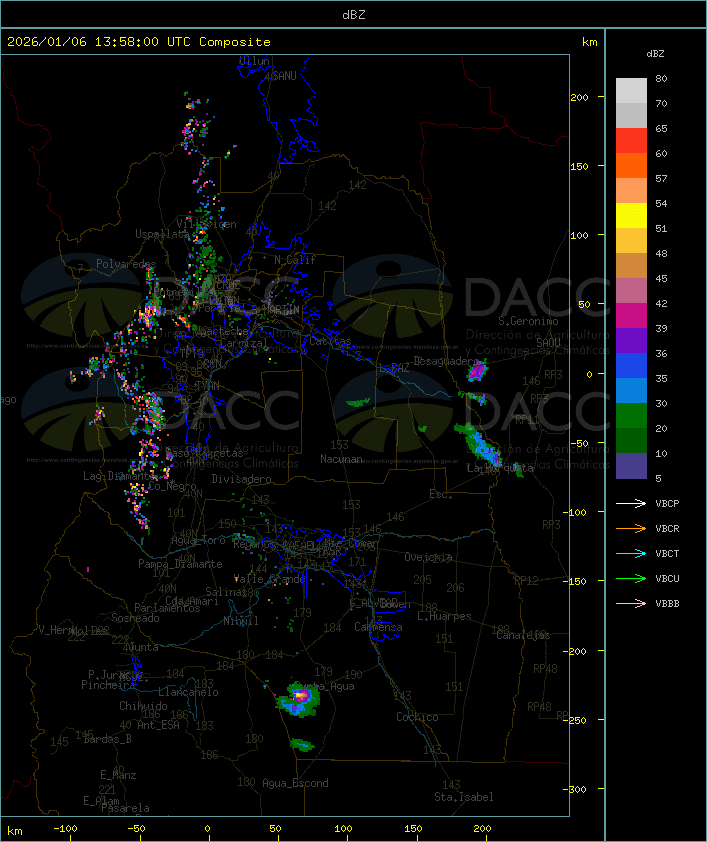The width and height of the screenshot is (707, 842).
Task: Pick the green 20-30 dBZ legend swatch
Action: 631,416
